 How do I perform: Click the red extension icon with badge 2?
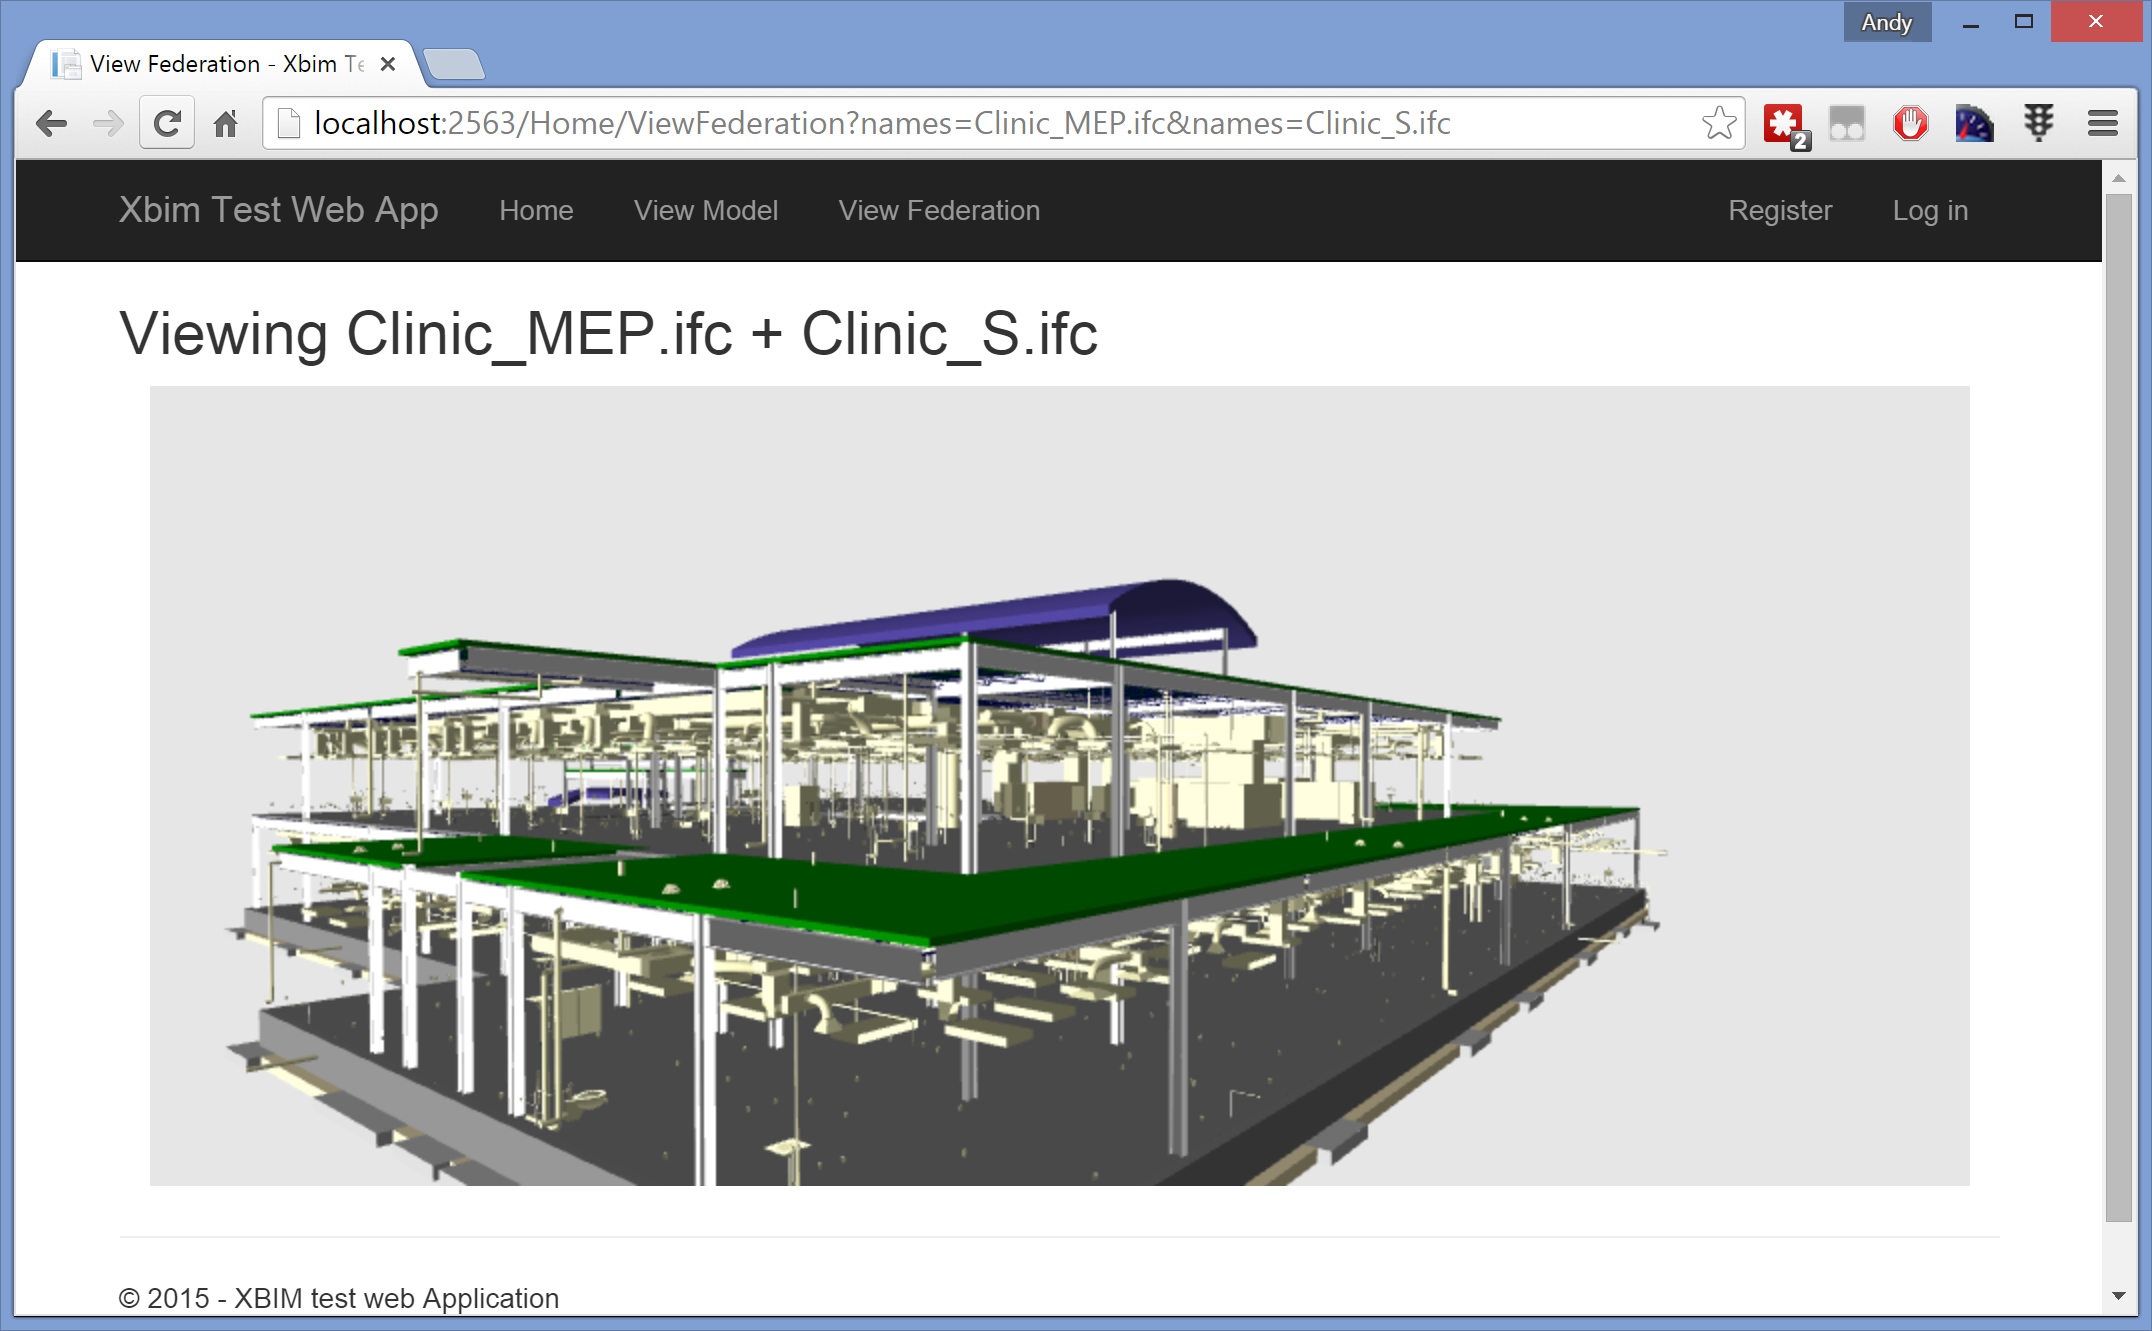point(1784,124)
